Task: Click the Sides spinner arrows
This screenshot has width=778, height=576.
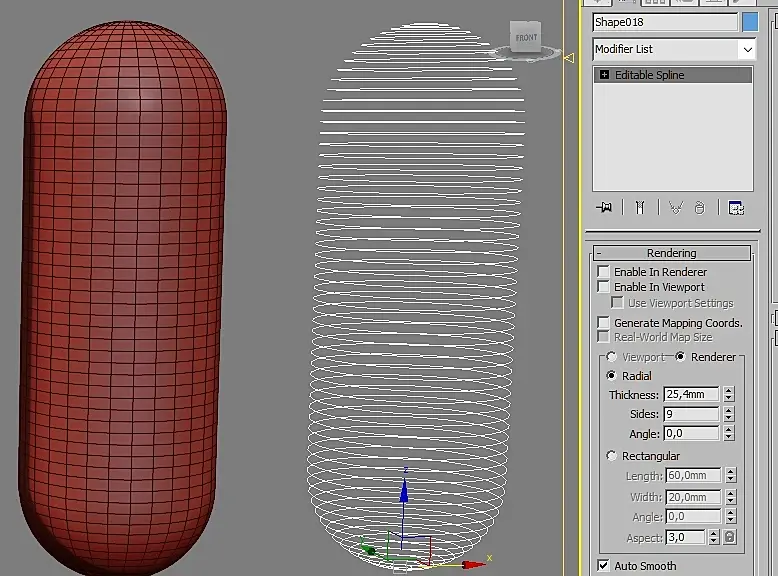Action: pyautogui.click(x=729, y=414)
